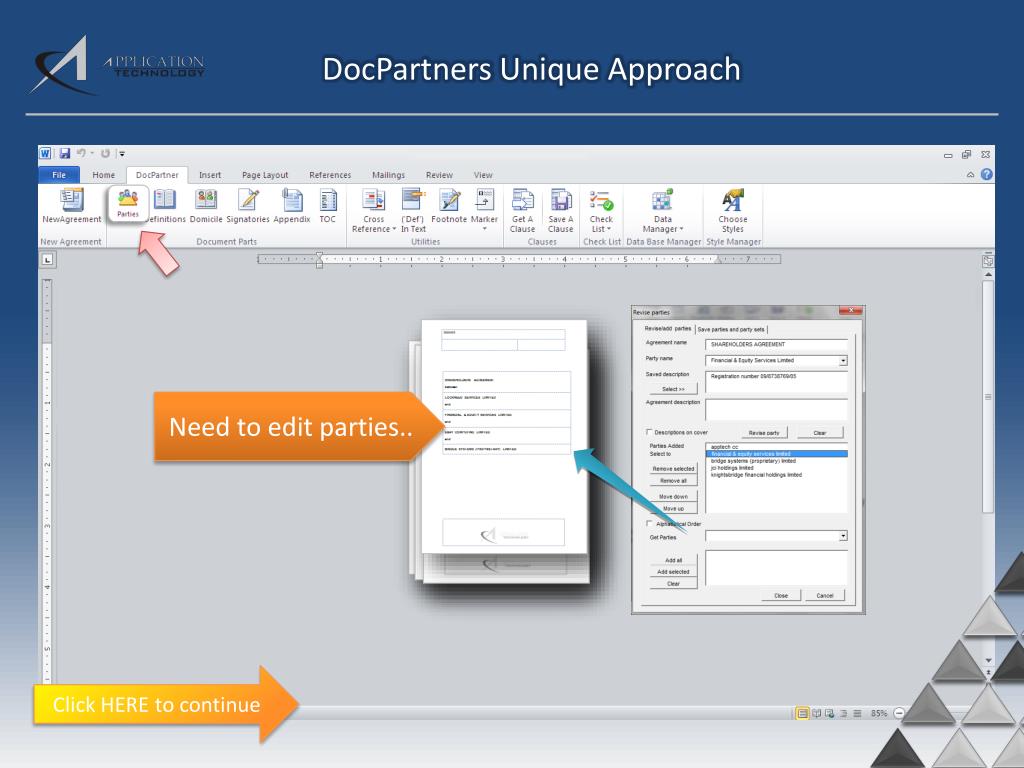Screen dimensions: 1024x768
Task: Tick the Descriptions on cover checkbox
Action: click(648, 432)
